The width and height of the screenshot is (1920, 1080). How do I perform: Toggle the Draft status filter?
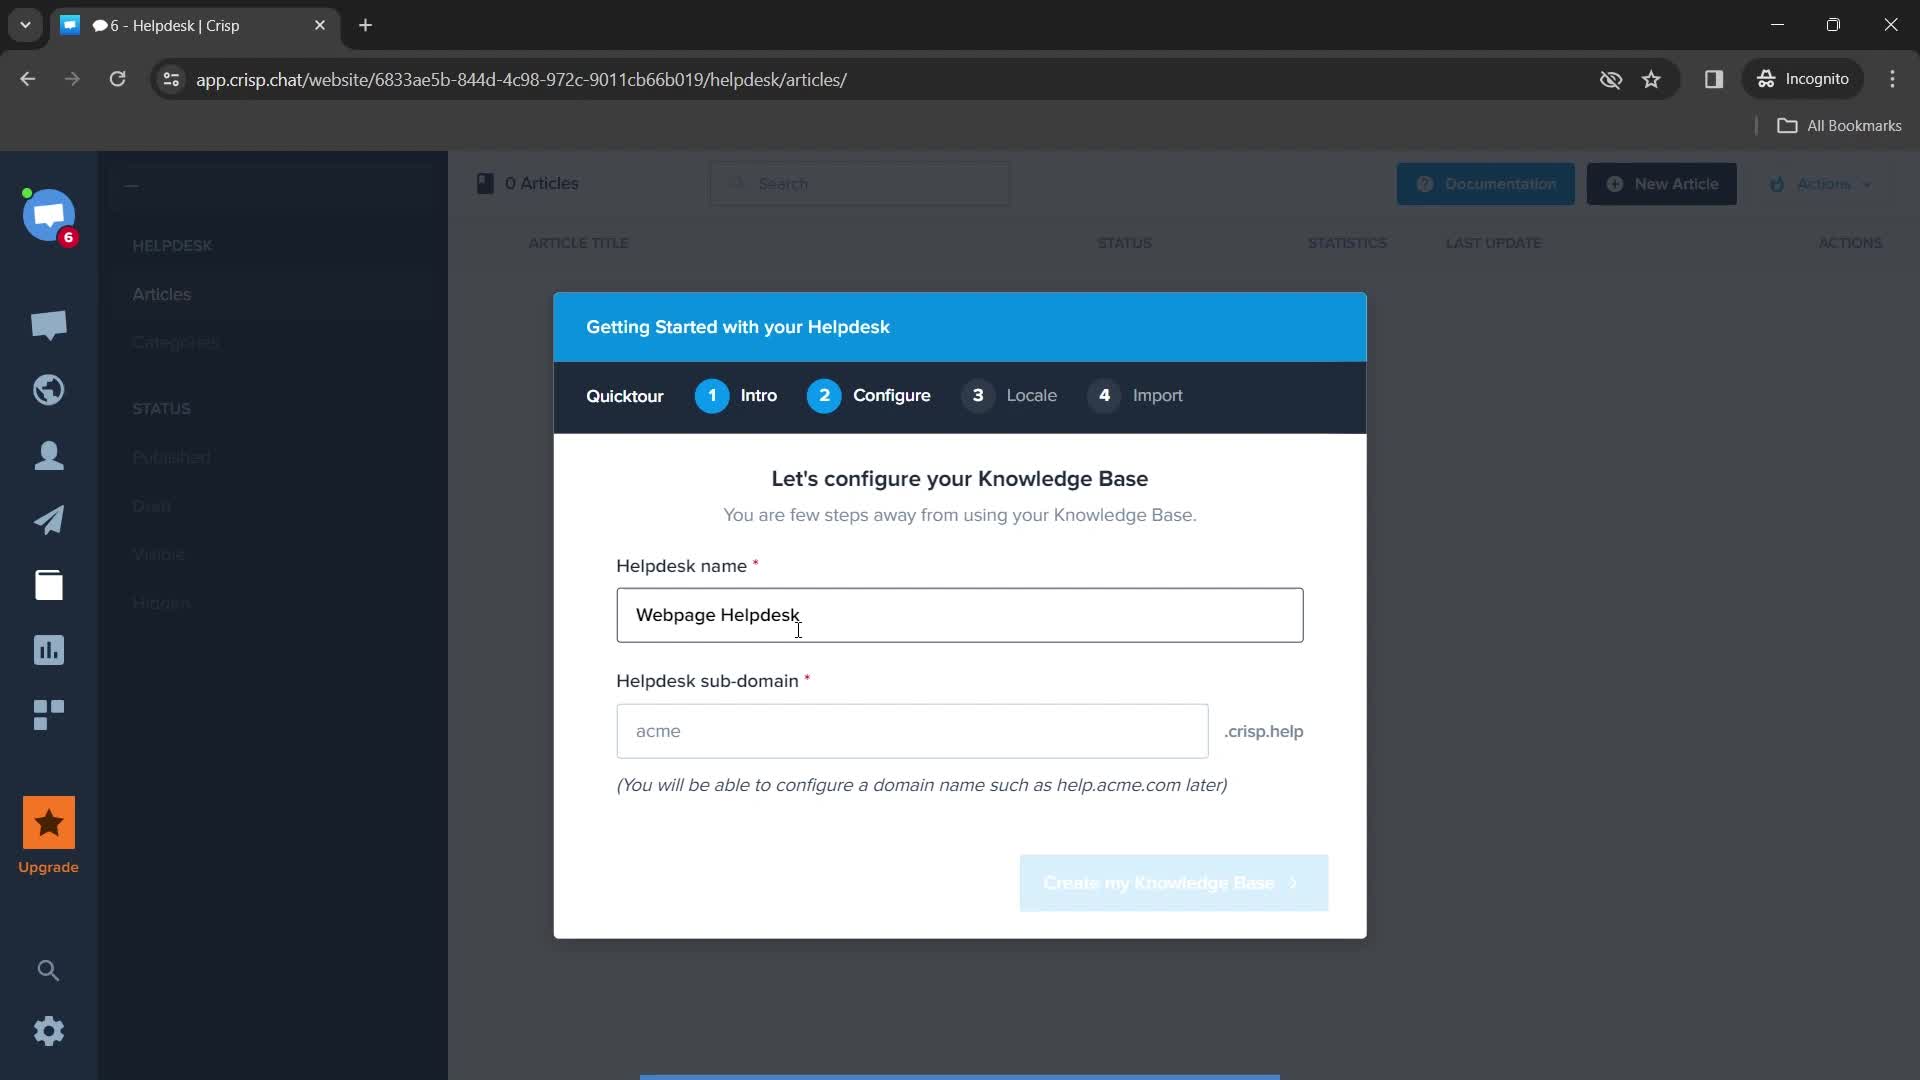(x=150, y=506)
